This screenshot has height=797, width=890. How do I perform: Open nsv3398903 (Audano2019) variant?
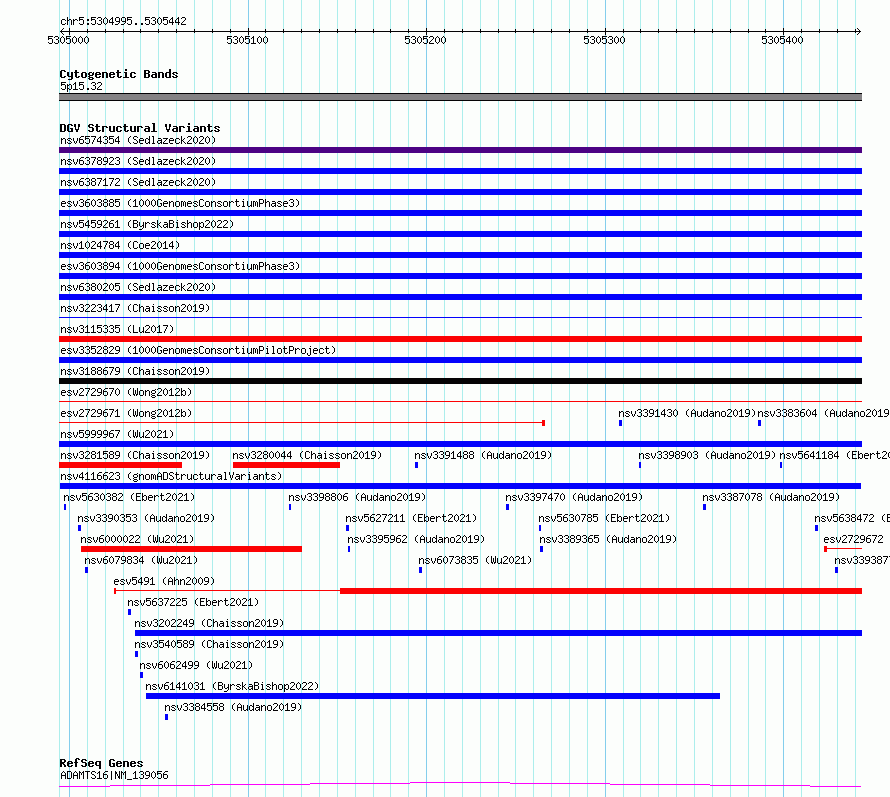click(707, 455)
